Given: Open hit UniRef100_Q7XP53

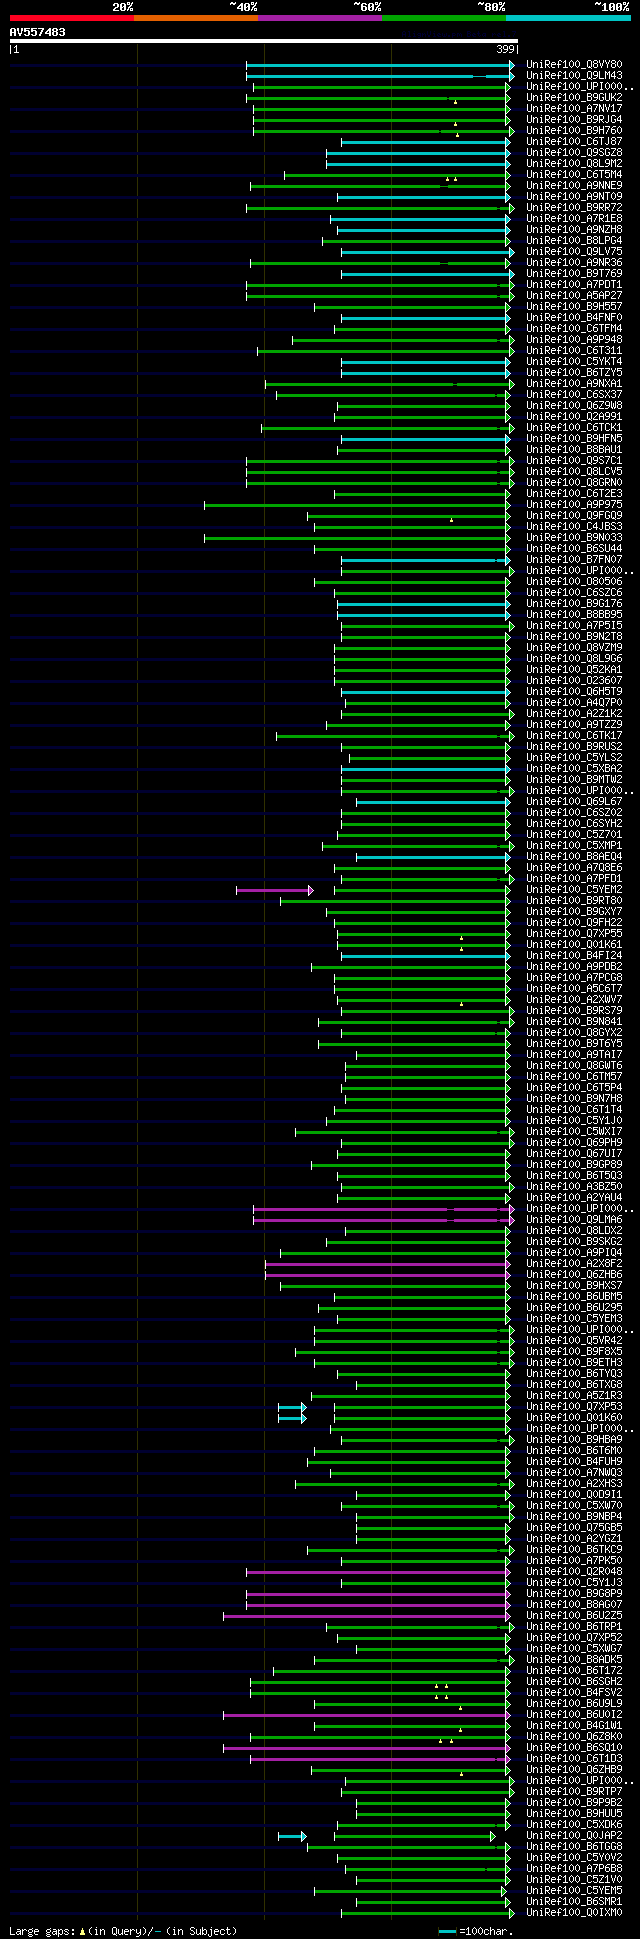Looking at the screenshot, I should pos(574,1407).
